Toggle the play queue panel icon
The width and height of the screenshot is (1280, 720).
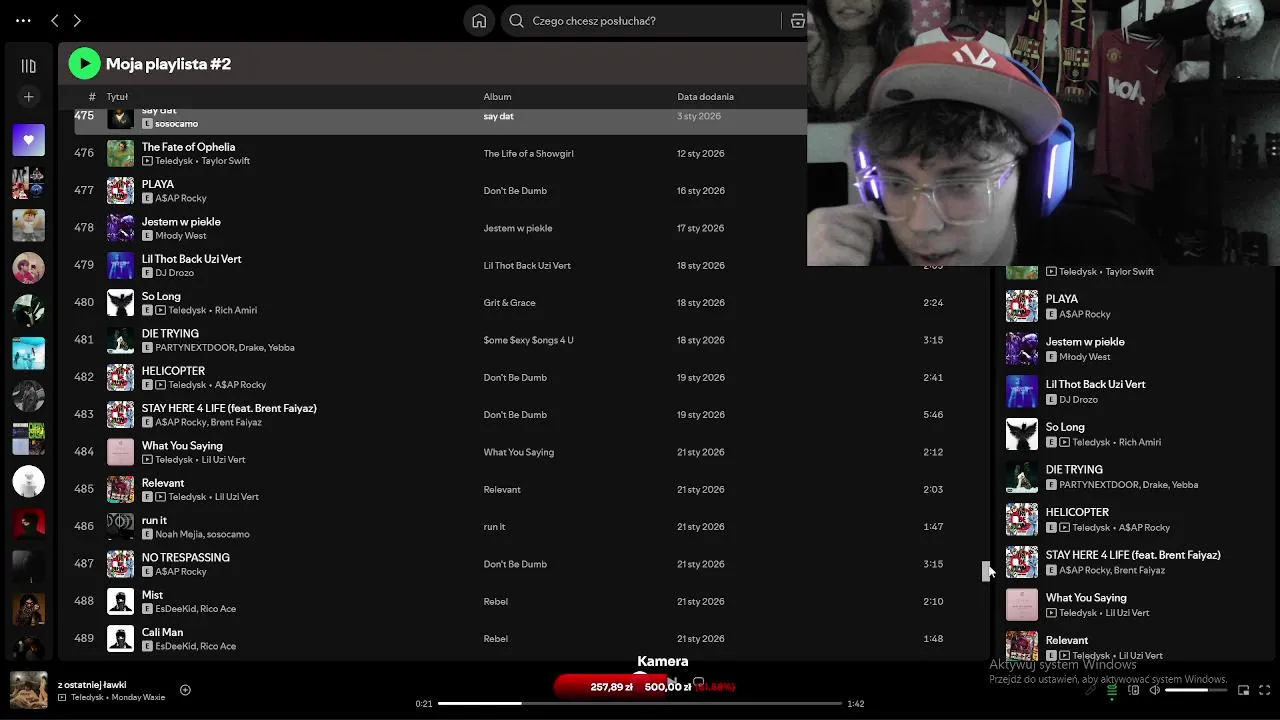tap(1112, 690)
